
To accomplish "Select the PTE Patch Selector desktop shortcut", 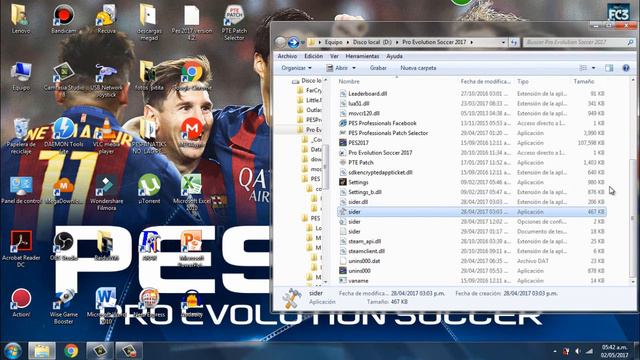I will tap(234, 22).
